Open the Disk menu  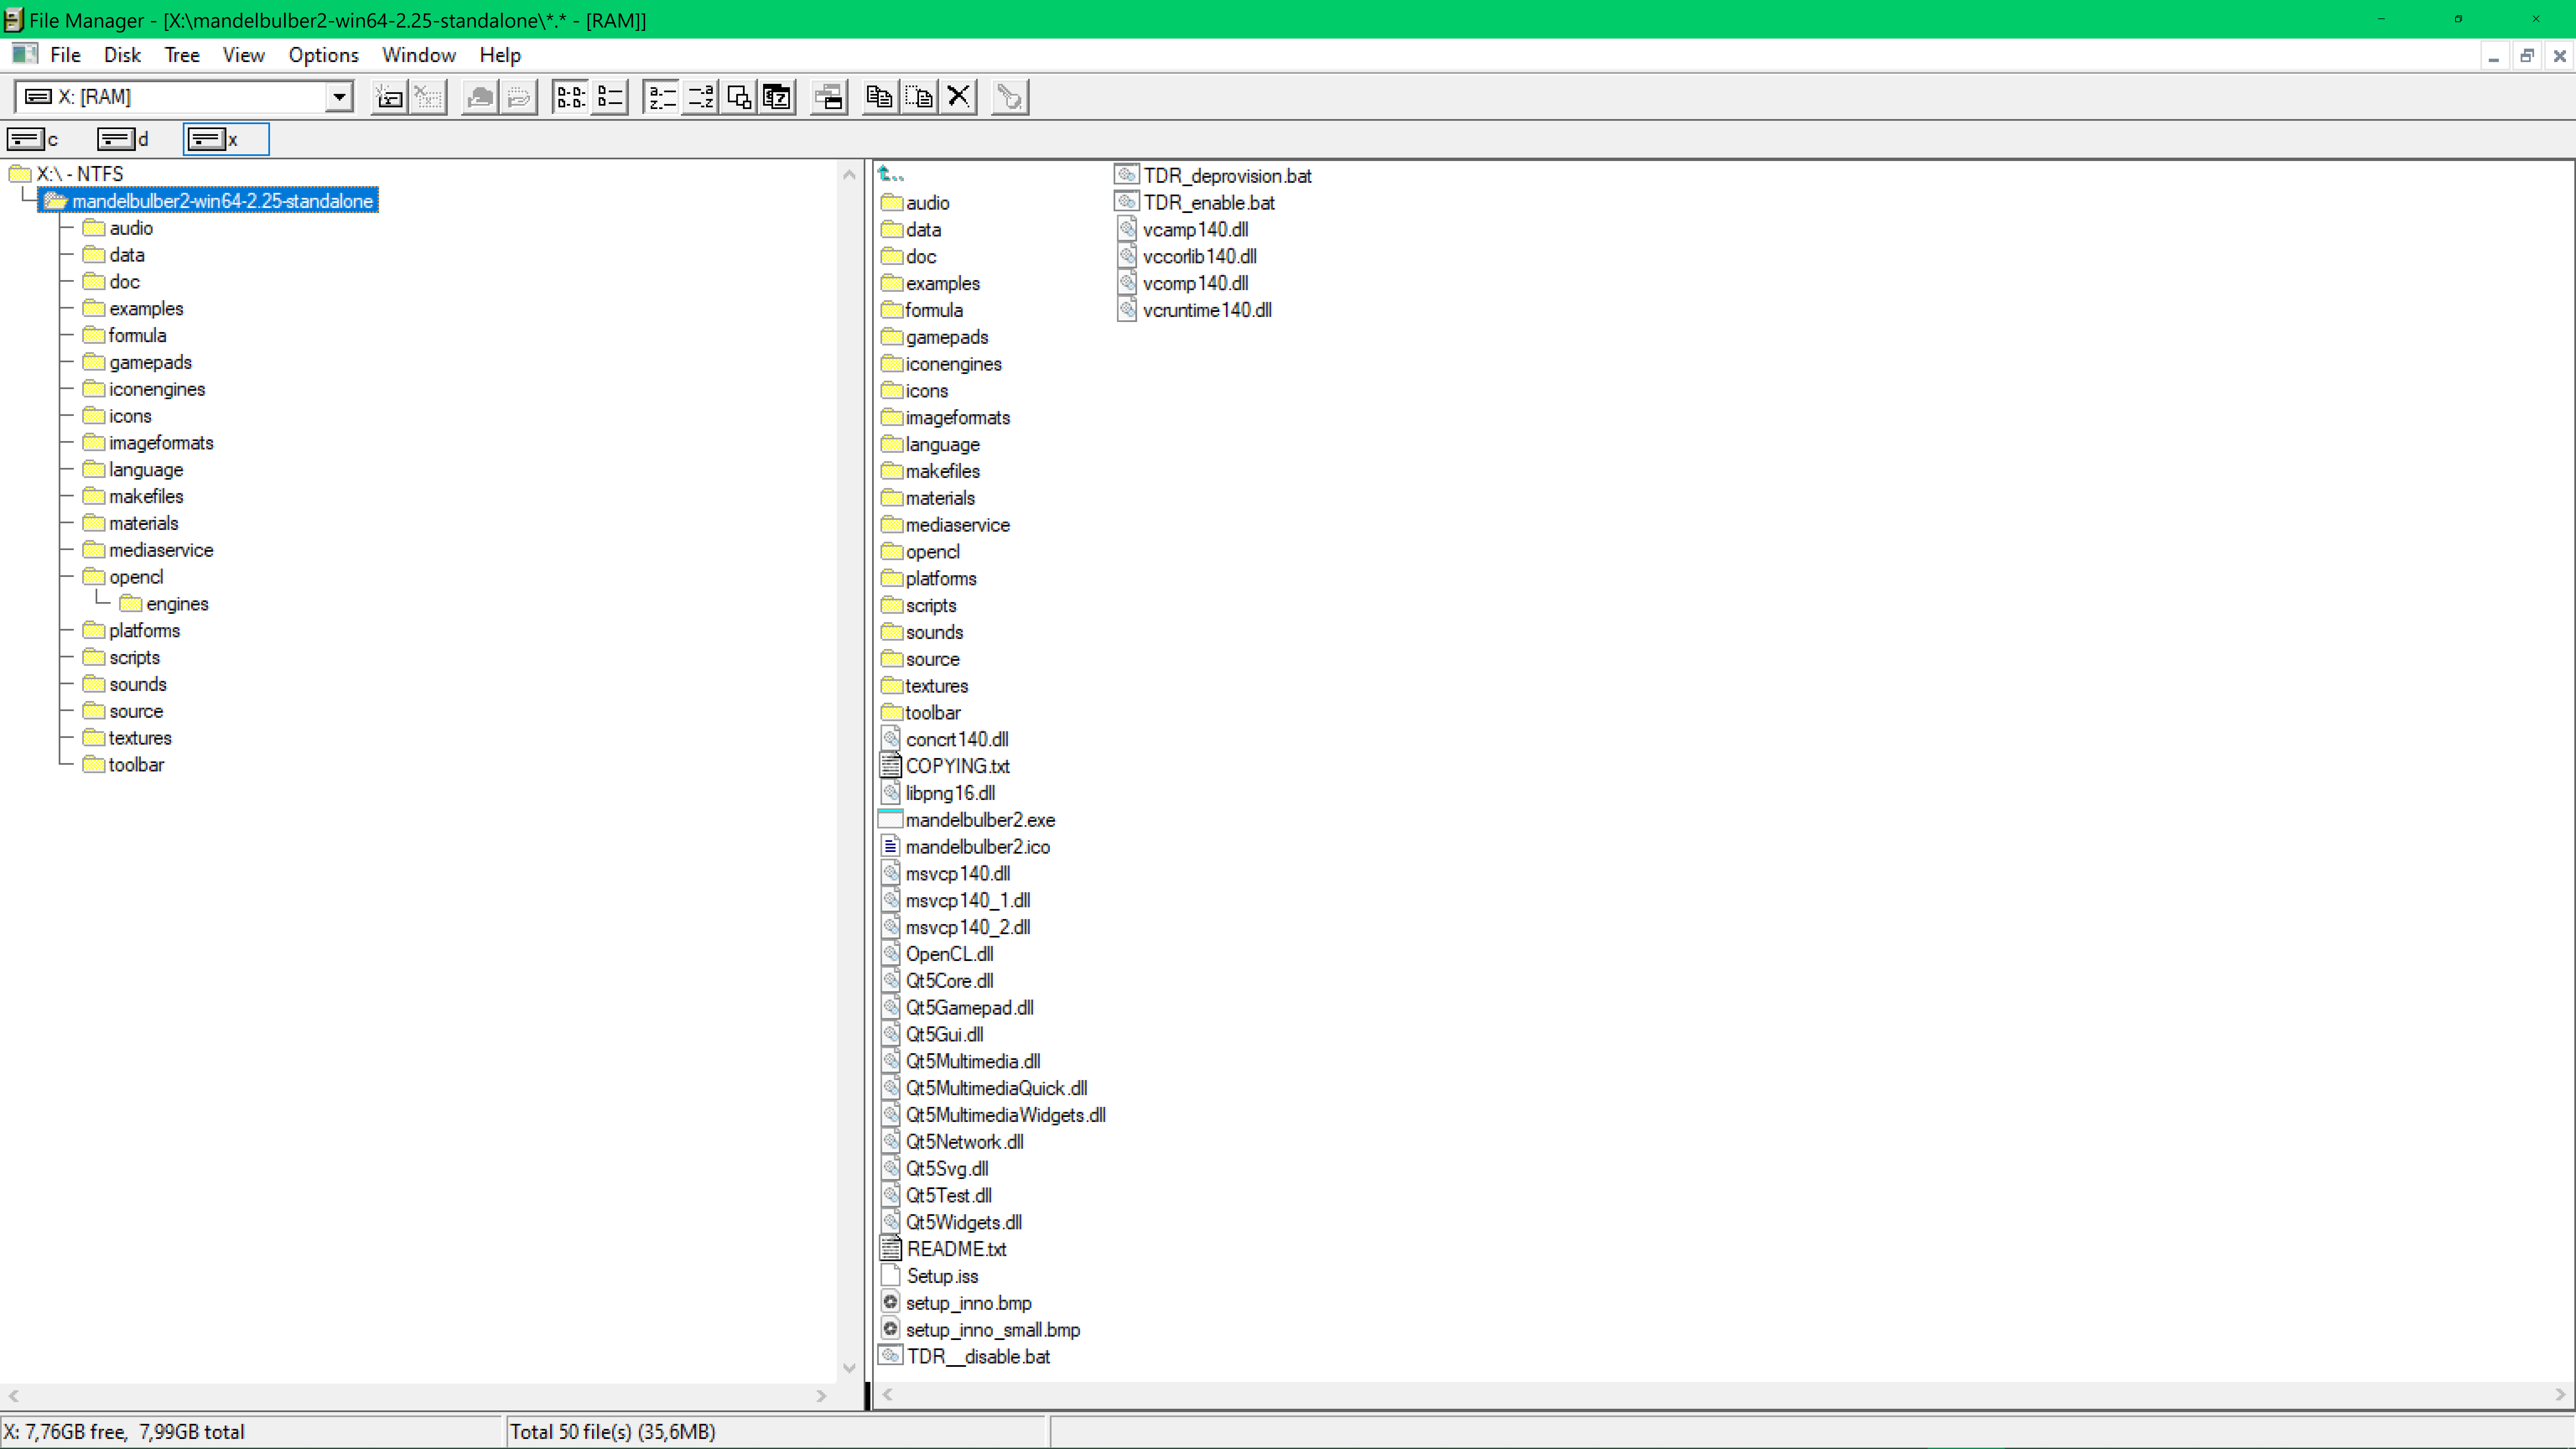pyautogui.click(x=122, y=55)
